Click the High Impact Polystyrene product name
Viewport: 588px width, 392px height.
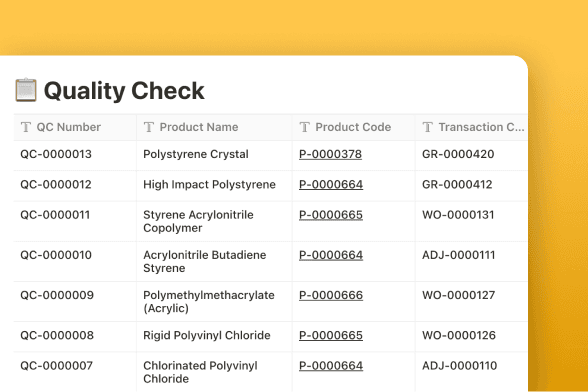pos(209,185)
